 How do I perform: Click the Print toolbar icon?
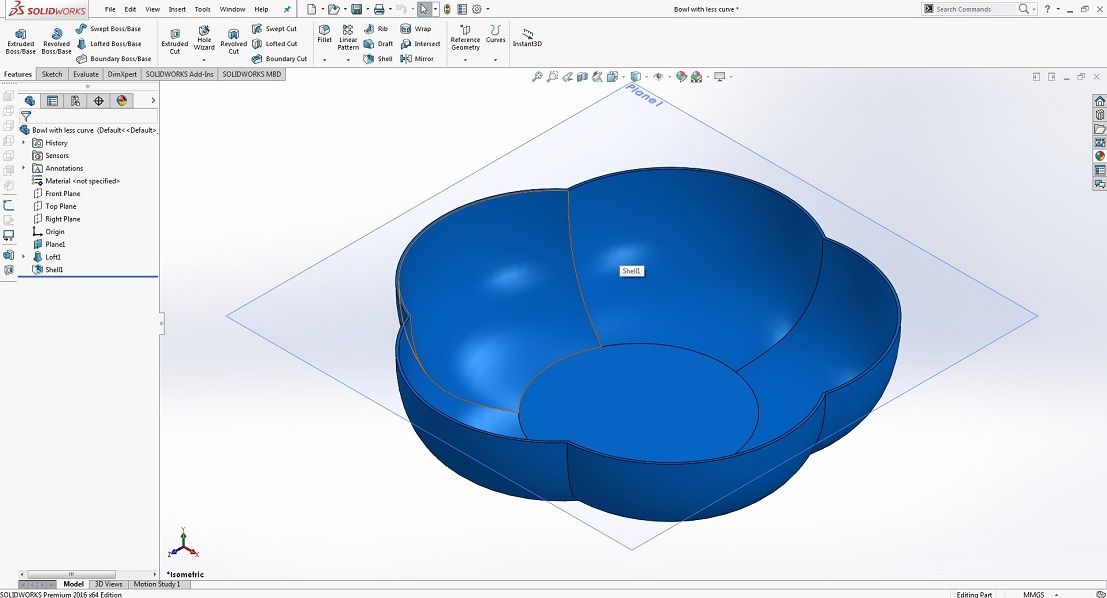pos(379,9)
